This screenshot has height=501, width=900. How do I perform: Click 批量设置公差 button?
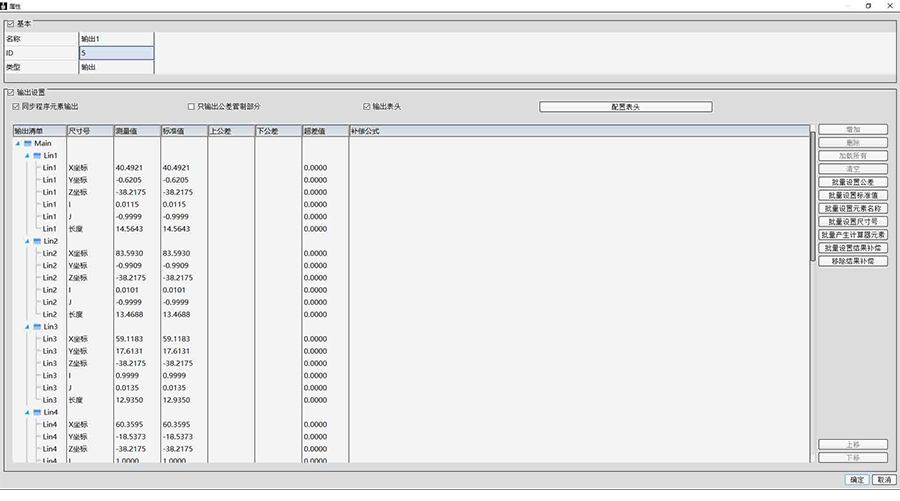[x=853, y=182]
